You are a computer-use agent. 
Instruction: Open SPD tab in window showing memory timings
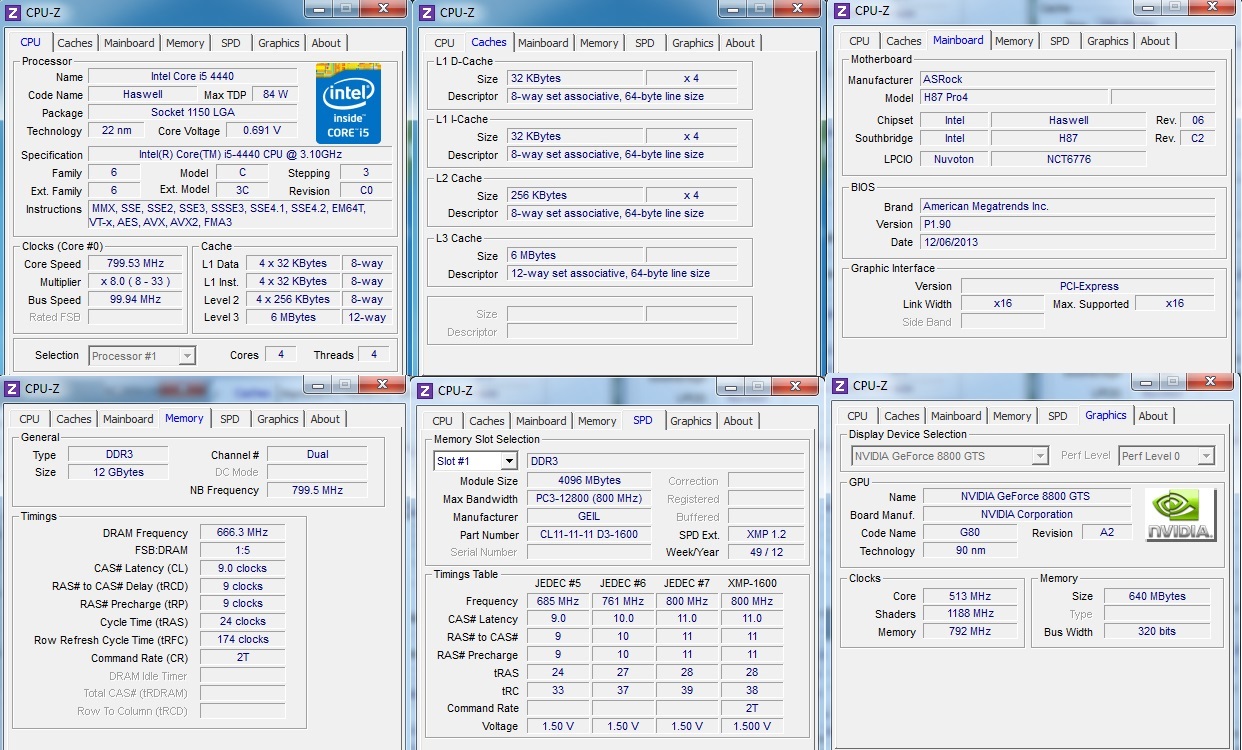(230, 419)
